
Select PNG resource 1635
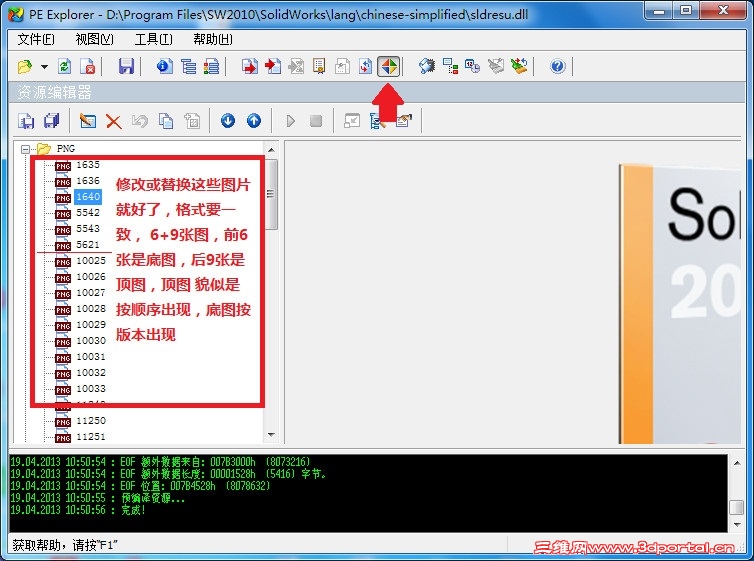pyautogui.click(x=88, y=165)
